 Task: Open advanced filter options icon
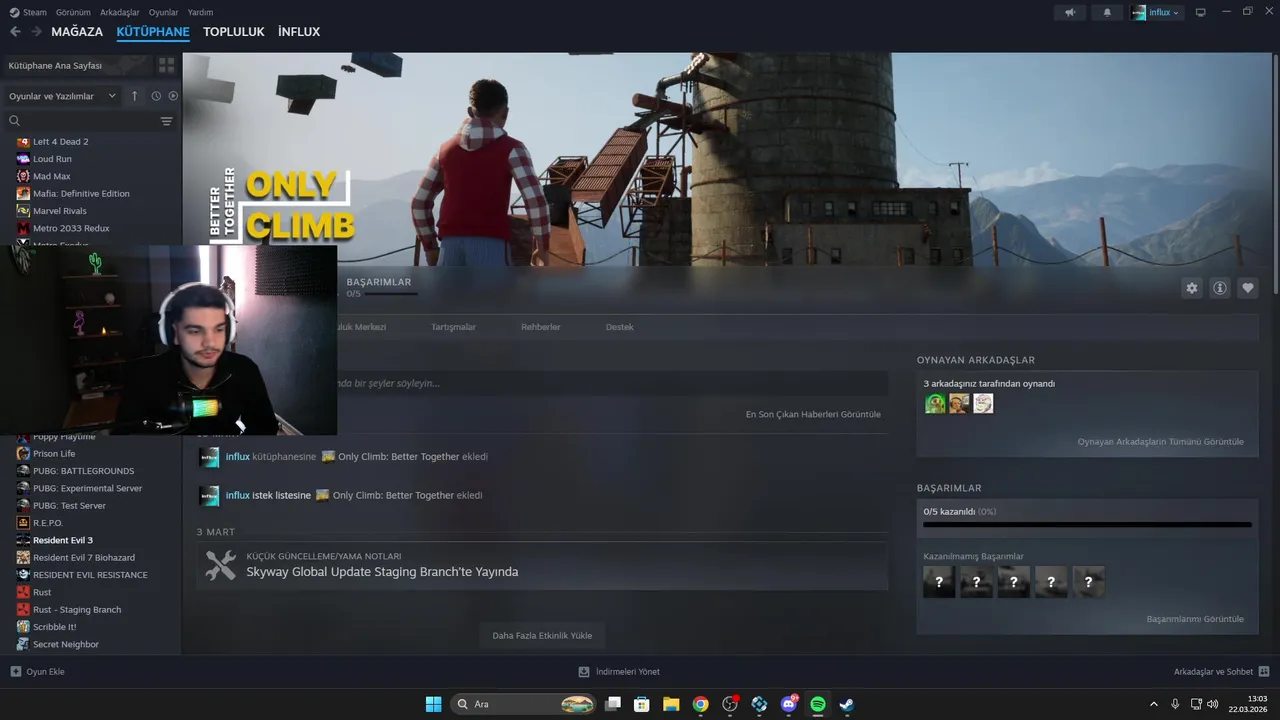[167, 121]
